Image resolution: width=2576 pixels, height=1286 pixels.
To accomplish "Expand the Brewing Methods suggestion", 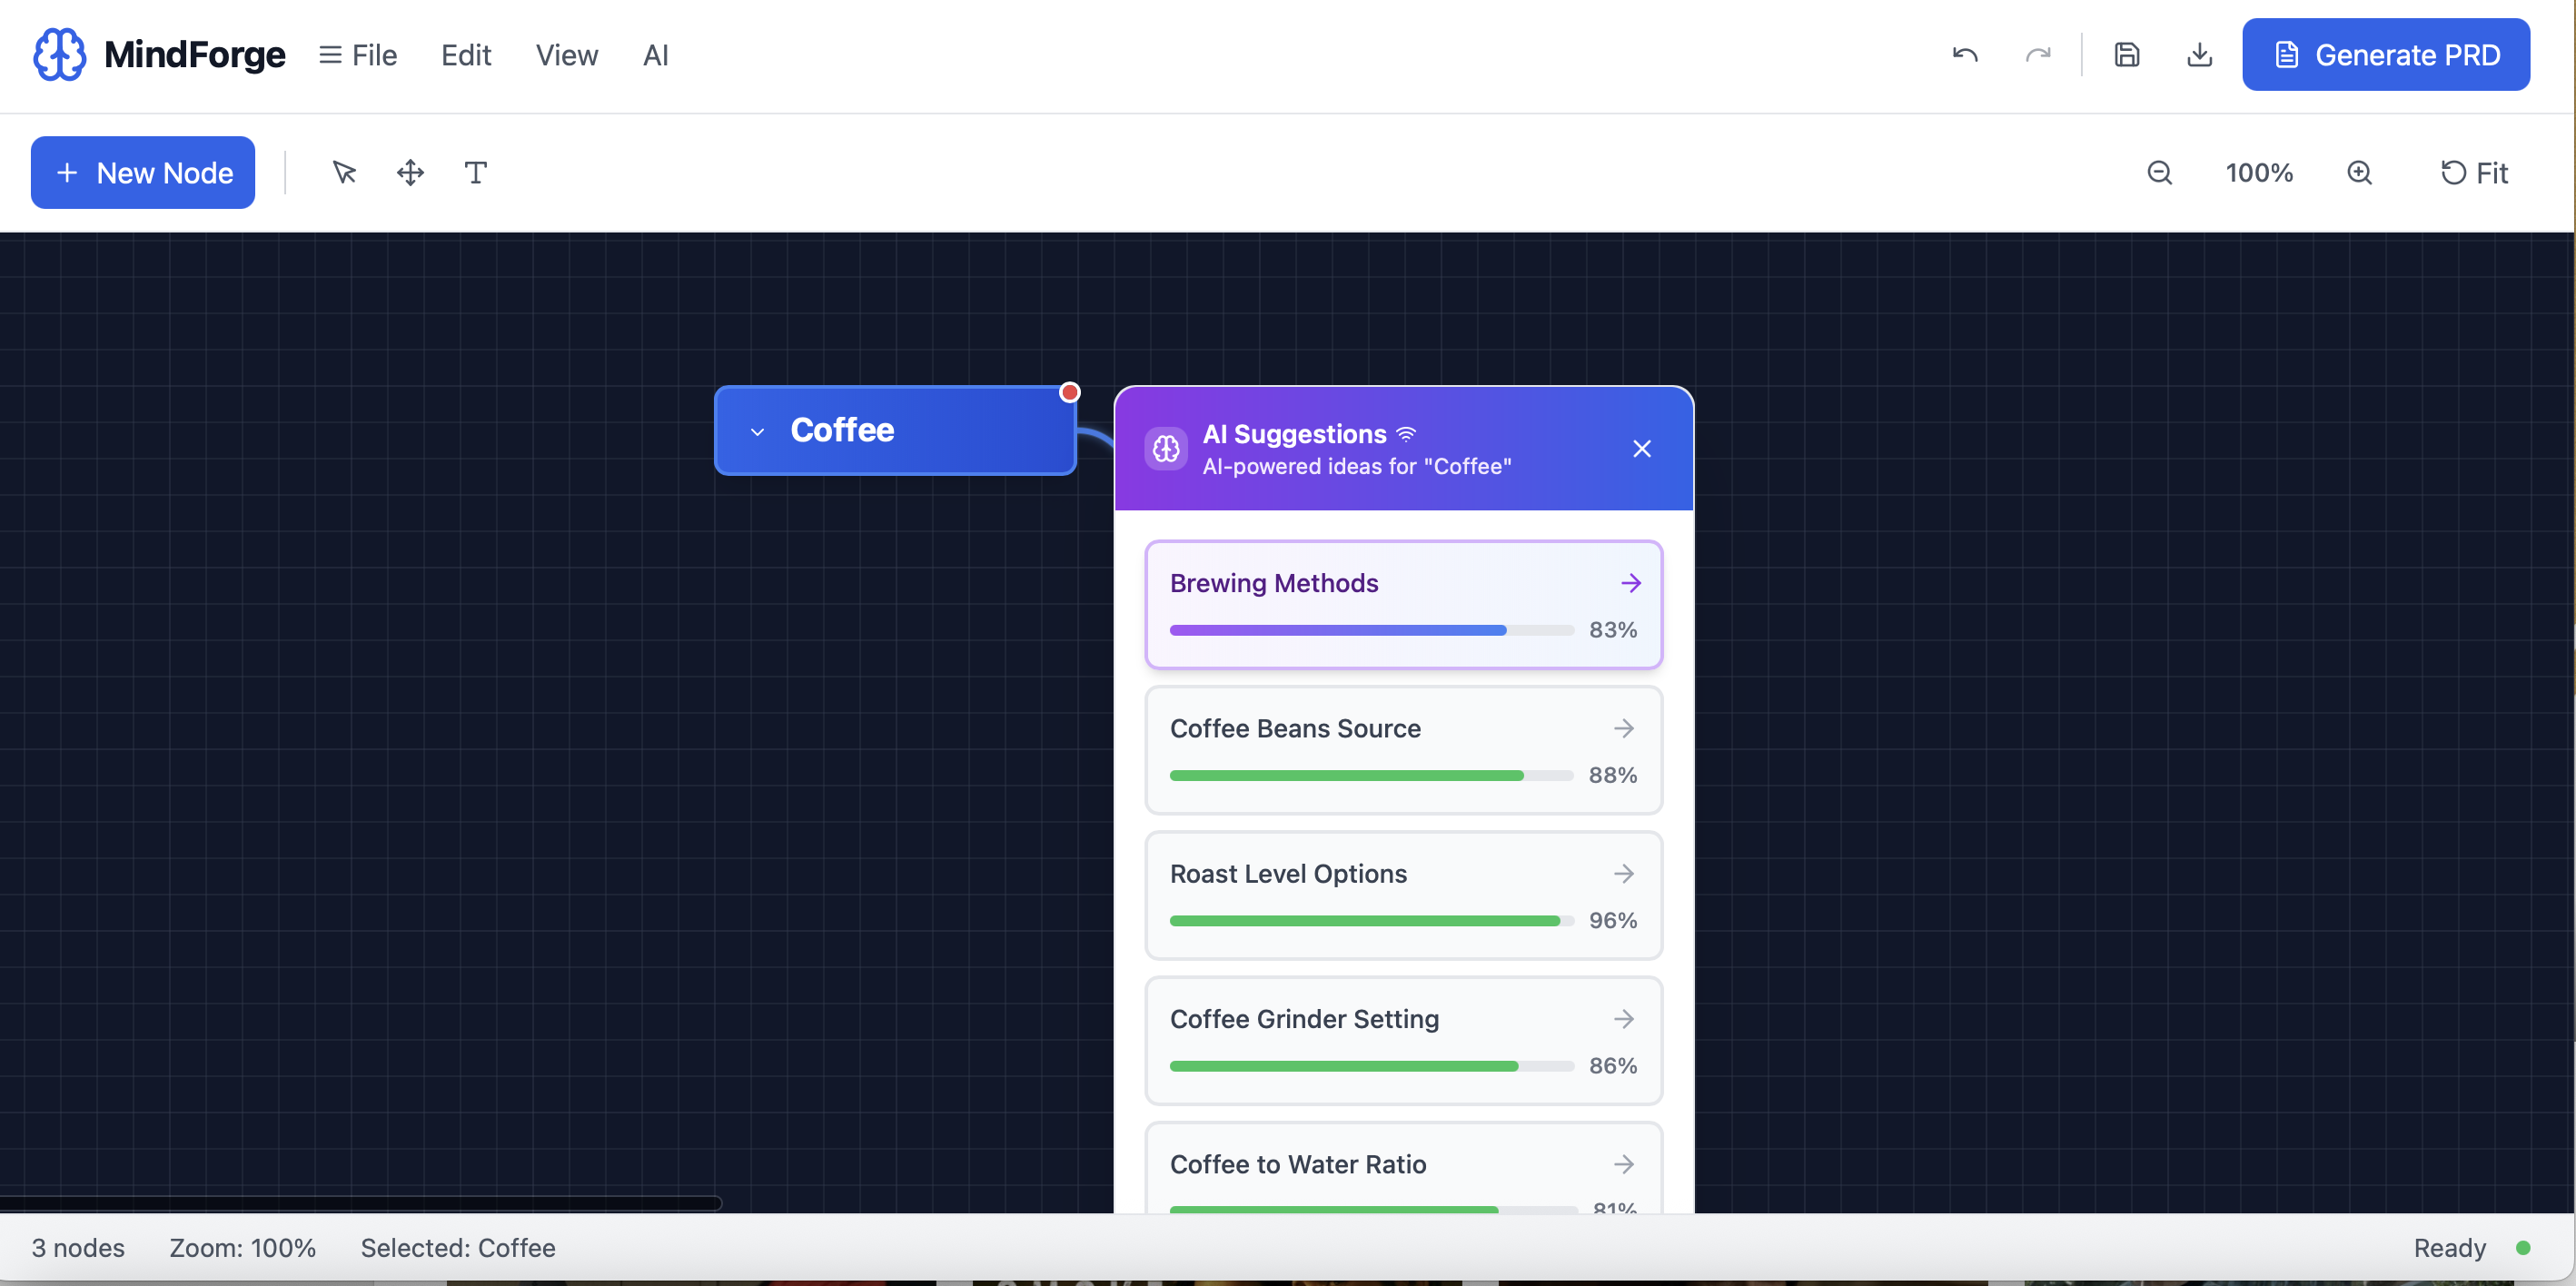I will (1630, 582).
